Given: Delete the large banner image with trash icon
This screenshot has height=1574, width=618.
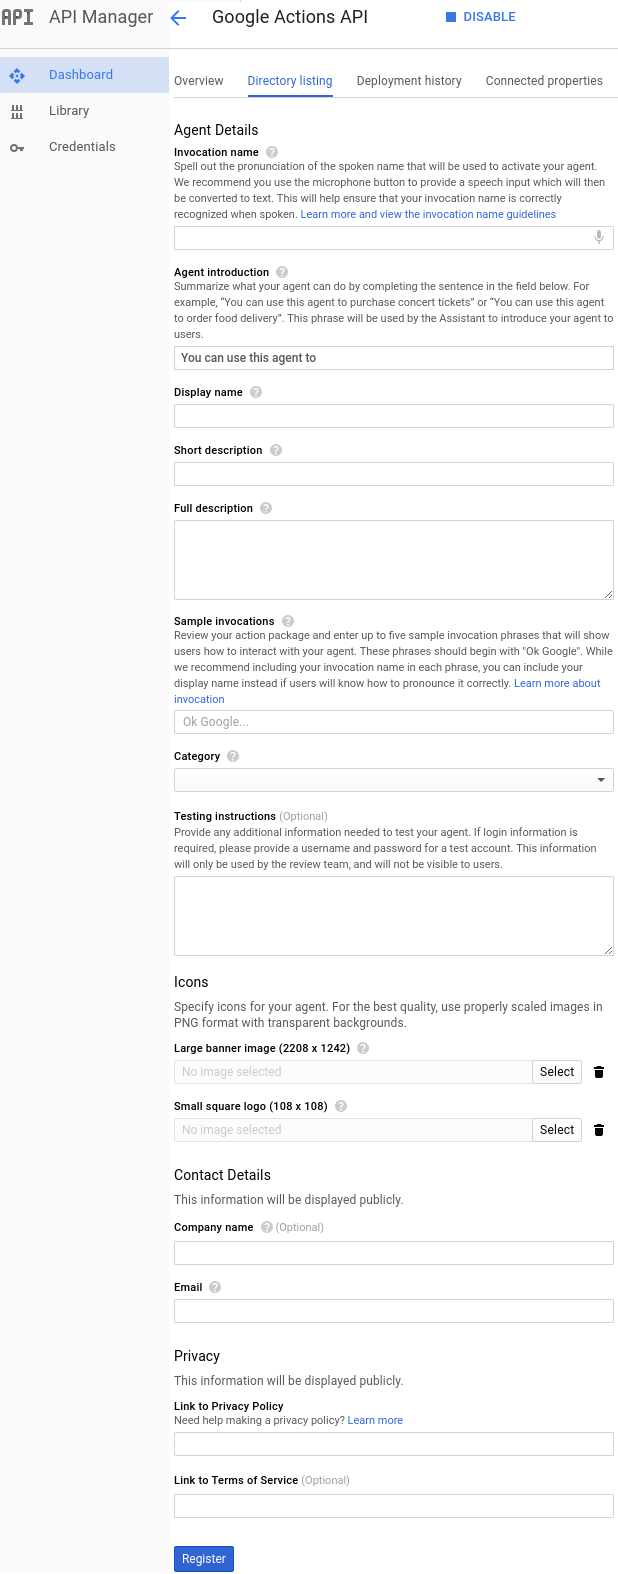Looking at the screenshot, I should [599, 1072].
